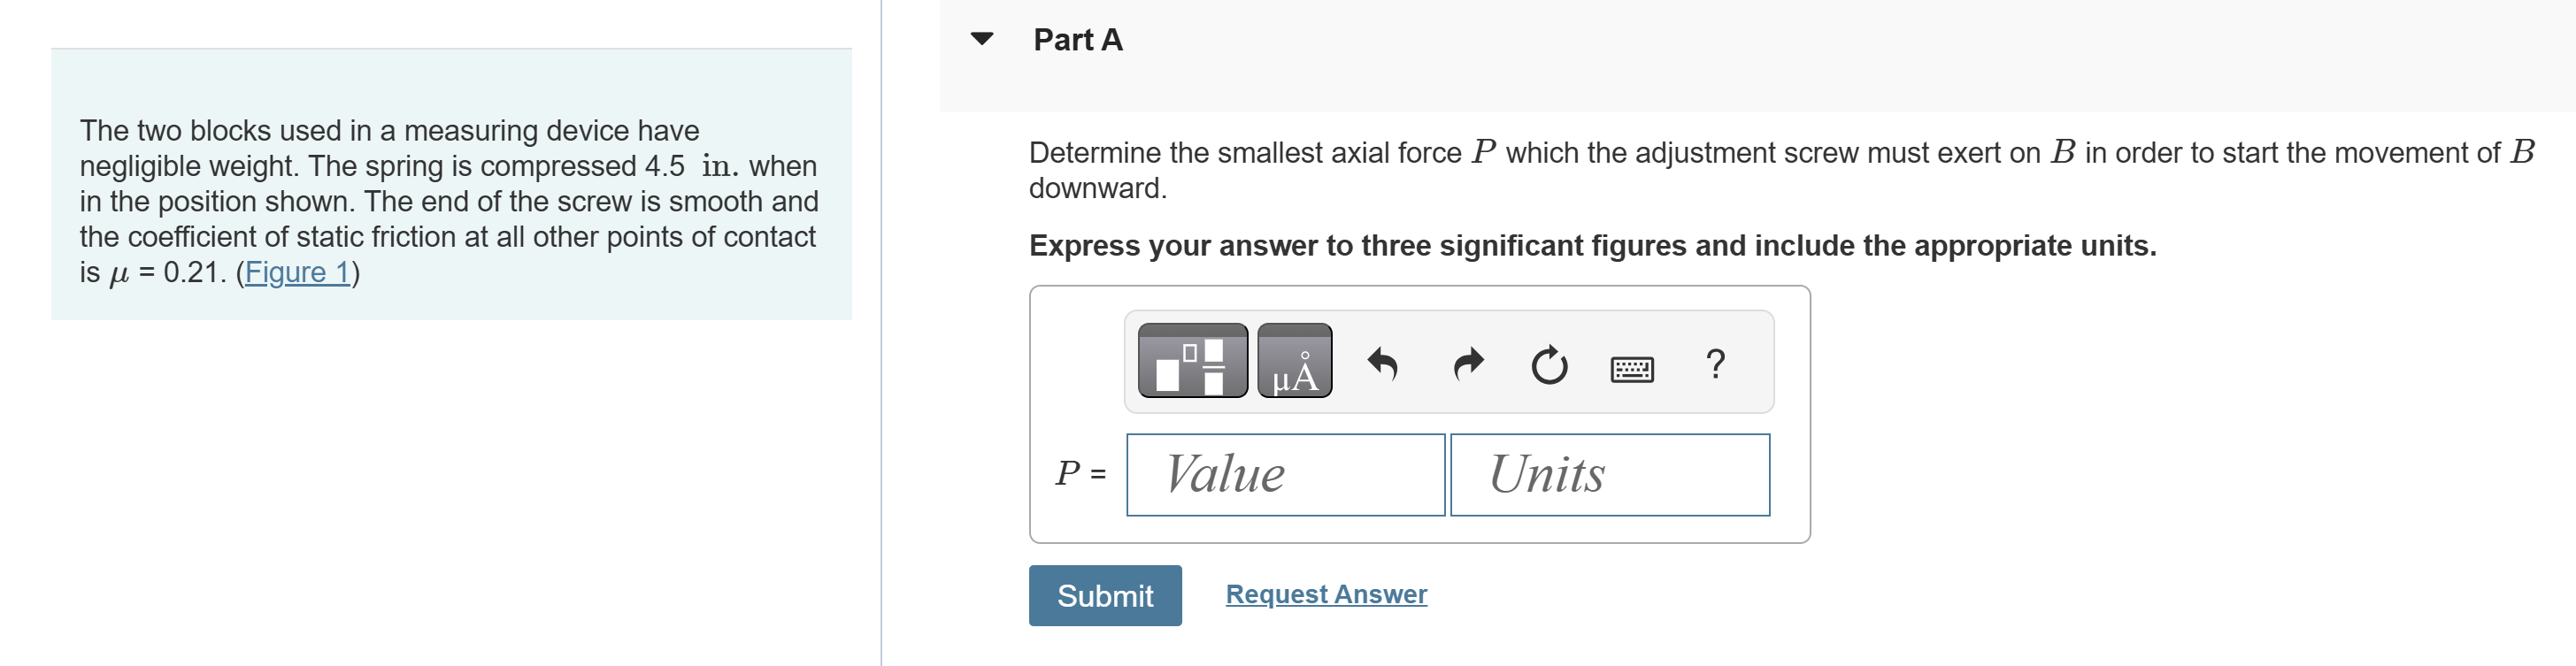Open help with the question mark icon

[x=1715, y=363]
